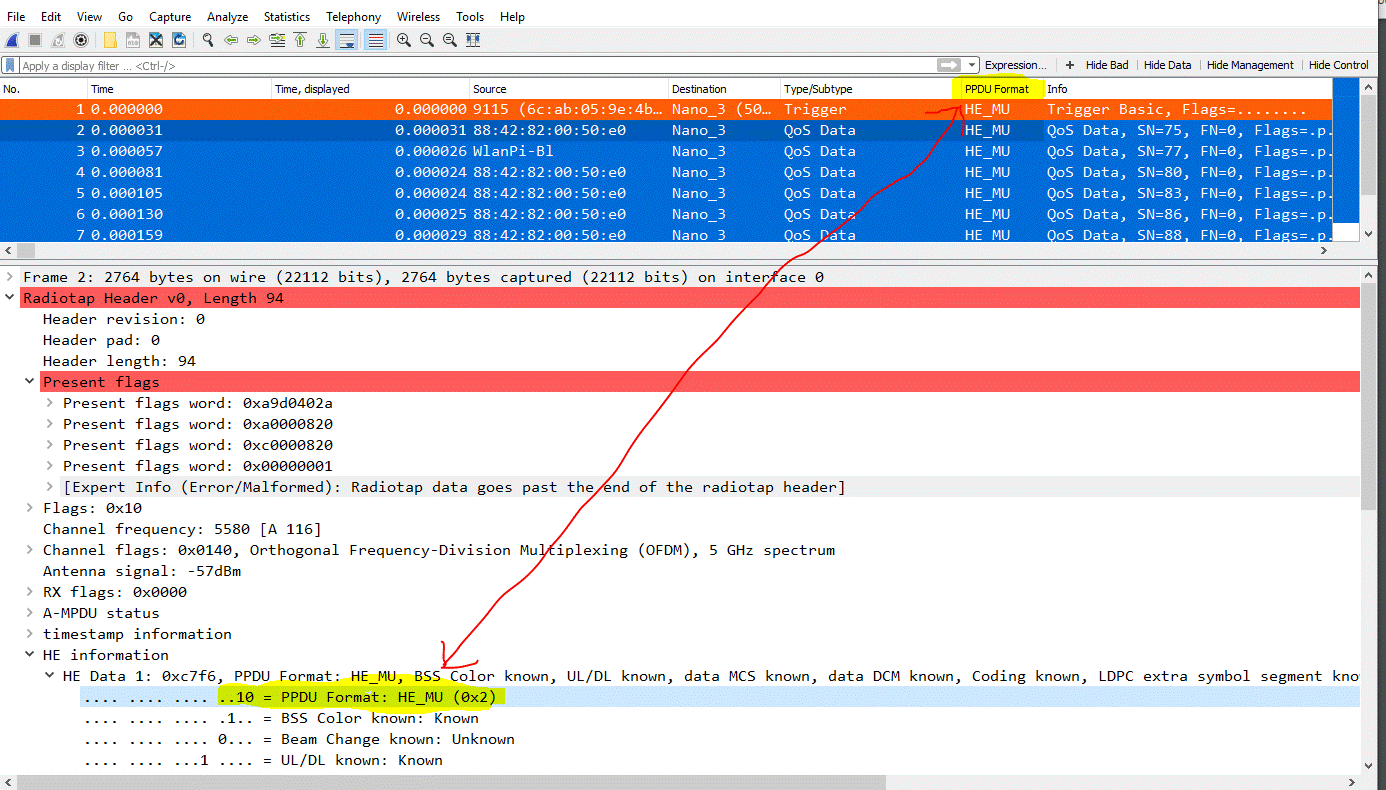Click the Hide Management filter button
Screen dimensions: 1386x790
[1250, 64]
